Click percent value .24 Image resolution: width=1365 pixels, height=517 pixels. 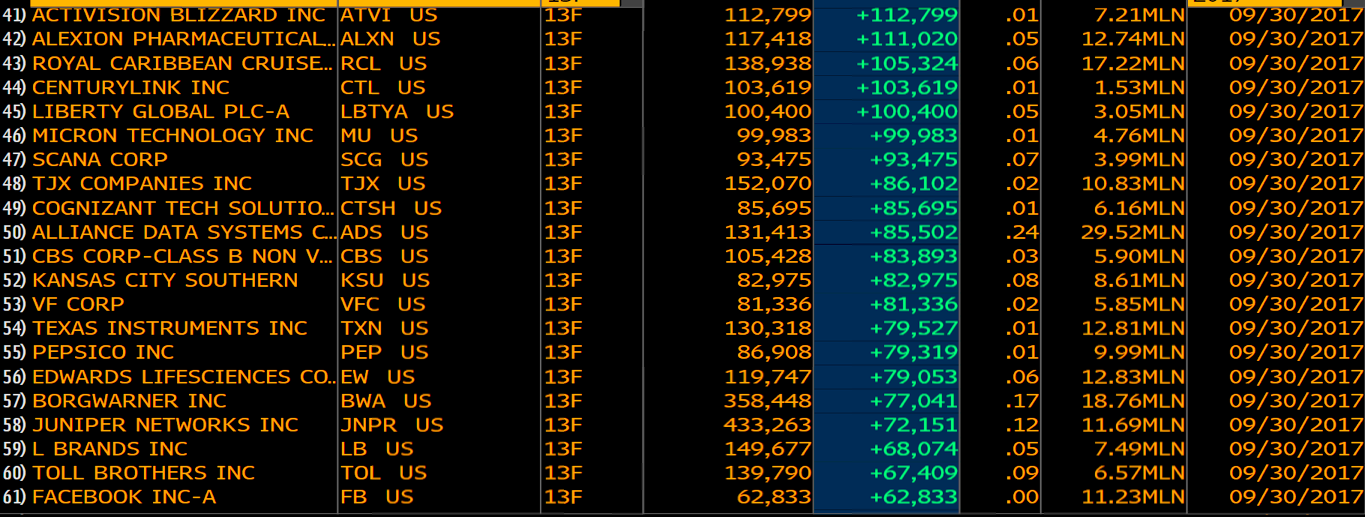coord(1021,232)
